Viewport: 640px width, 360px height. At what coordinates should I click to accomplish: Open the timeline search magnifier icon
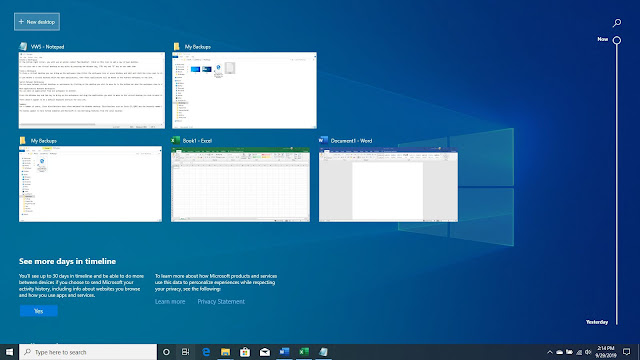tap(617, 23)
